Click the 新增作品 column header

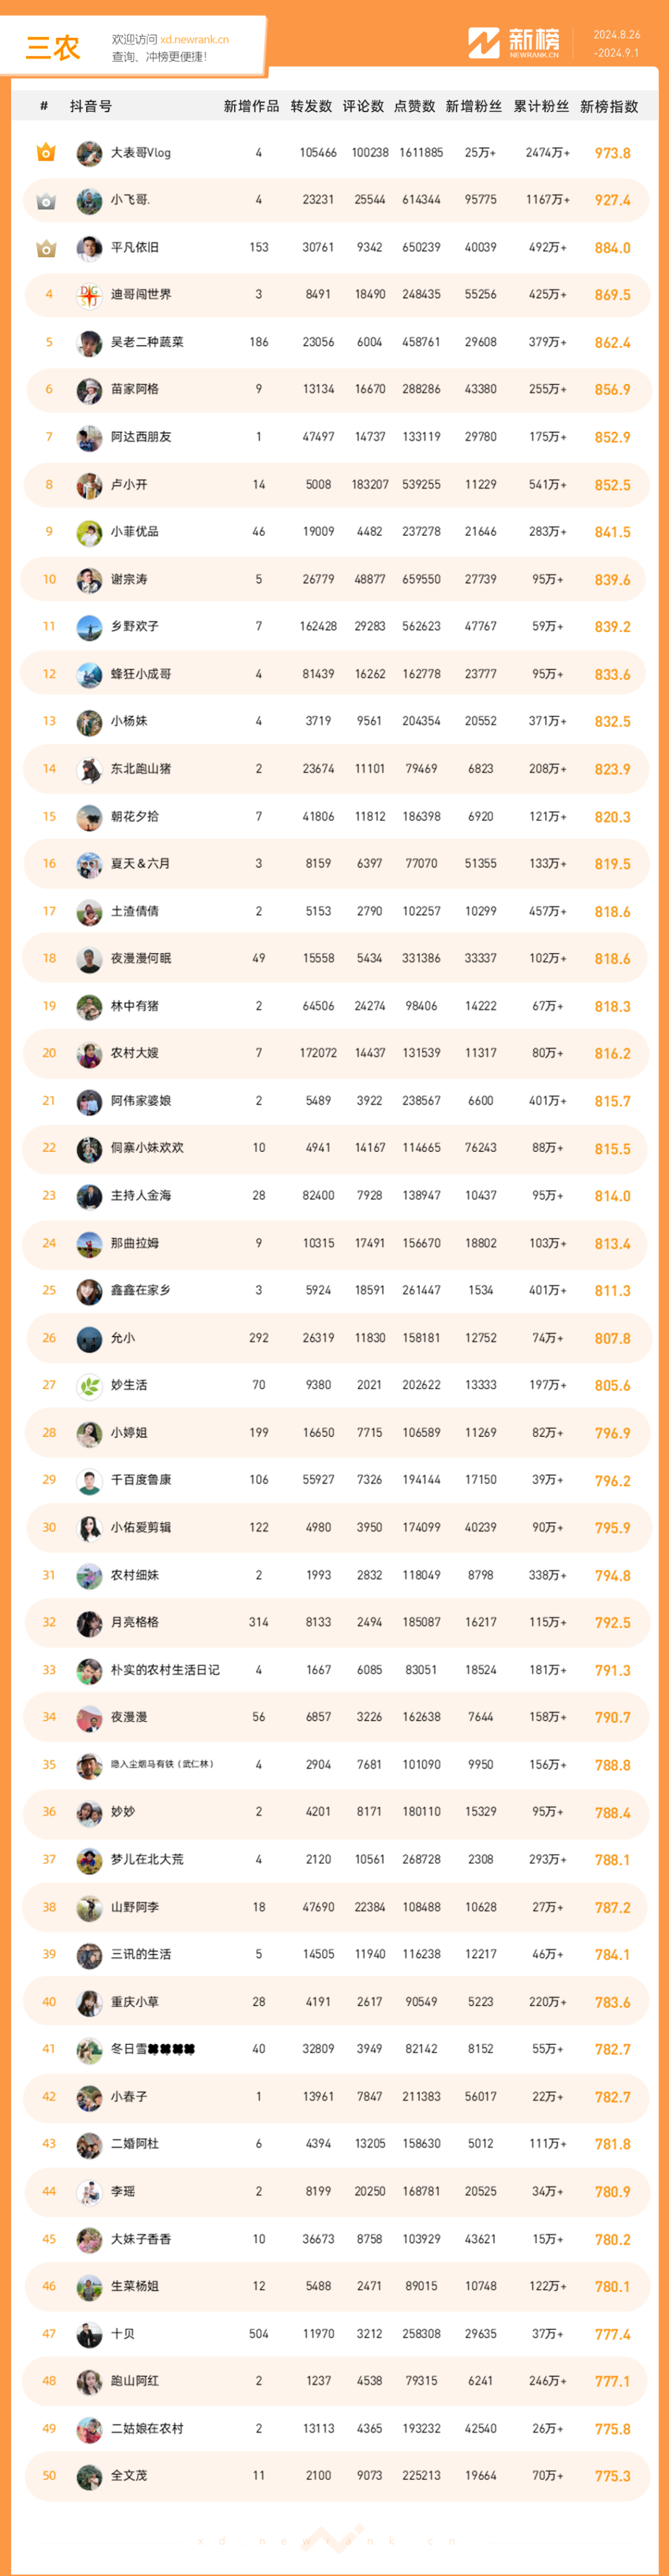[x=251, y=106]
